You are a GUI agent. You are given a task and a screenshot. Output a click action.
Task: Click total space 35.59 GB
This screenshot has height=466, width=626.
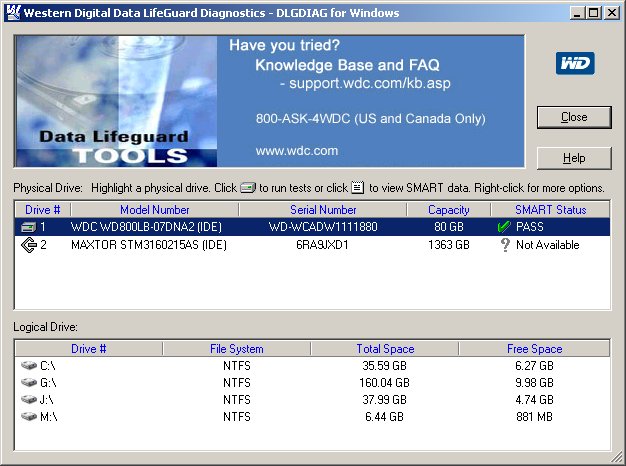pyautogui.click(x=384, y=365)
